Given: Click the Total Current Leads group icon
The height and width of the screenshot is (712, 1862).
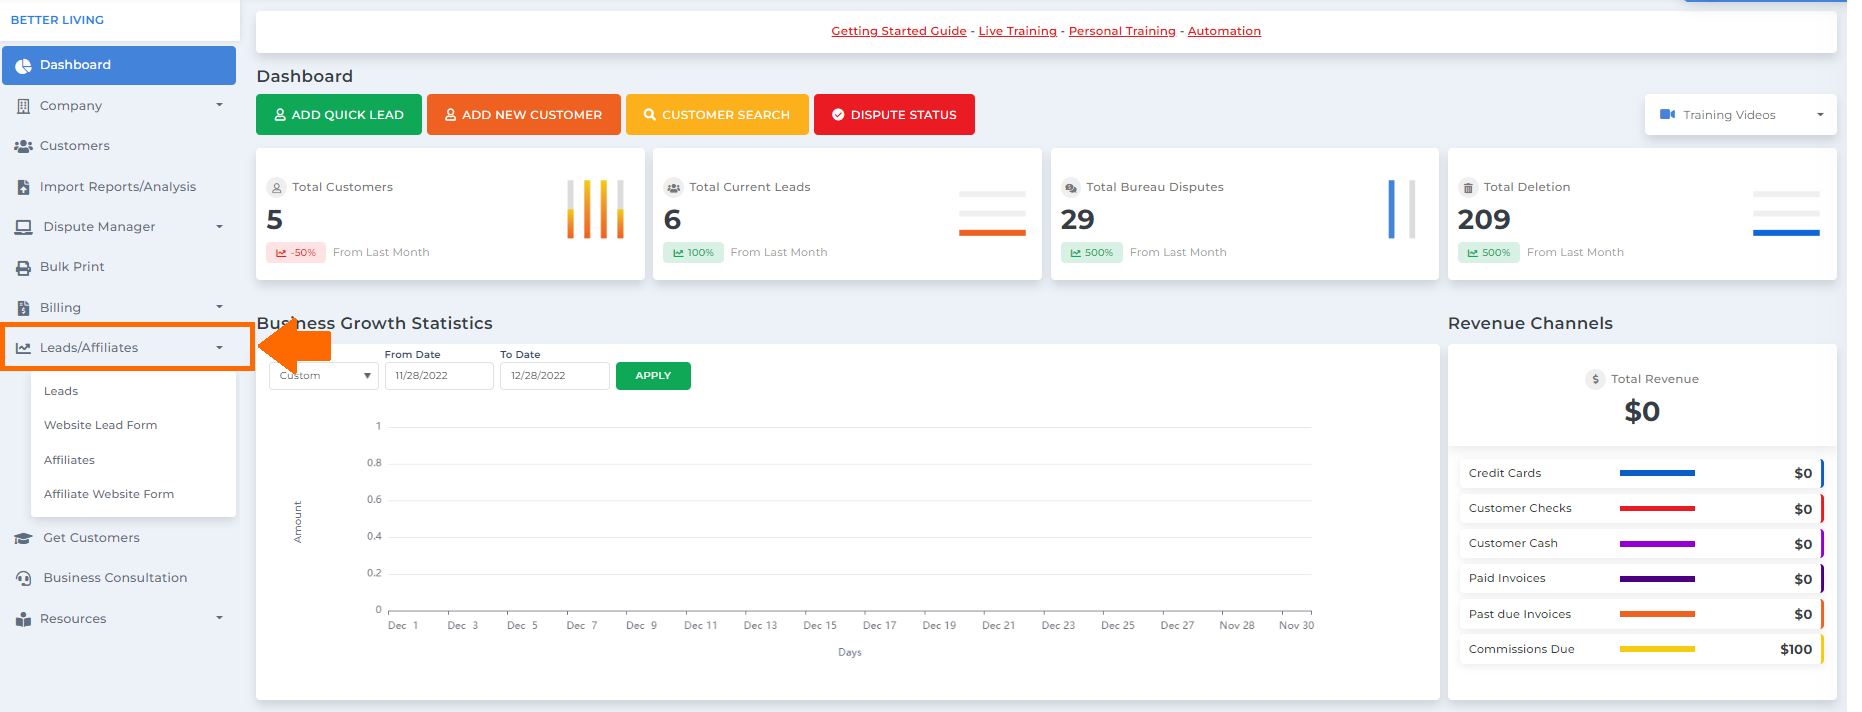Looking at the screenshot, I should pos(674,187).
